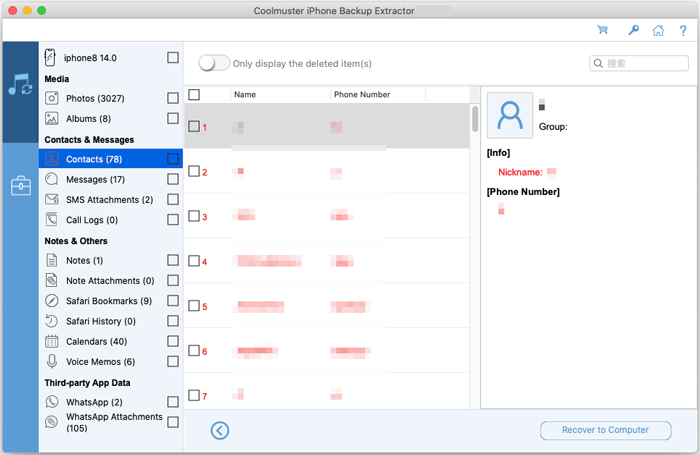Screen dimensions: 700x455
Task: Check the WhatsApp (2) checkbox
Action: coord(173,402)
